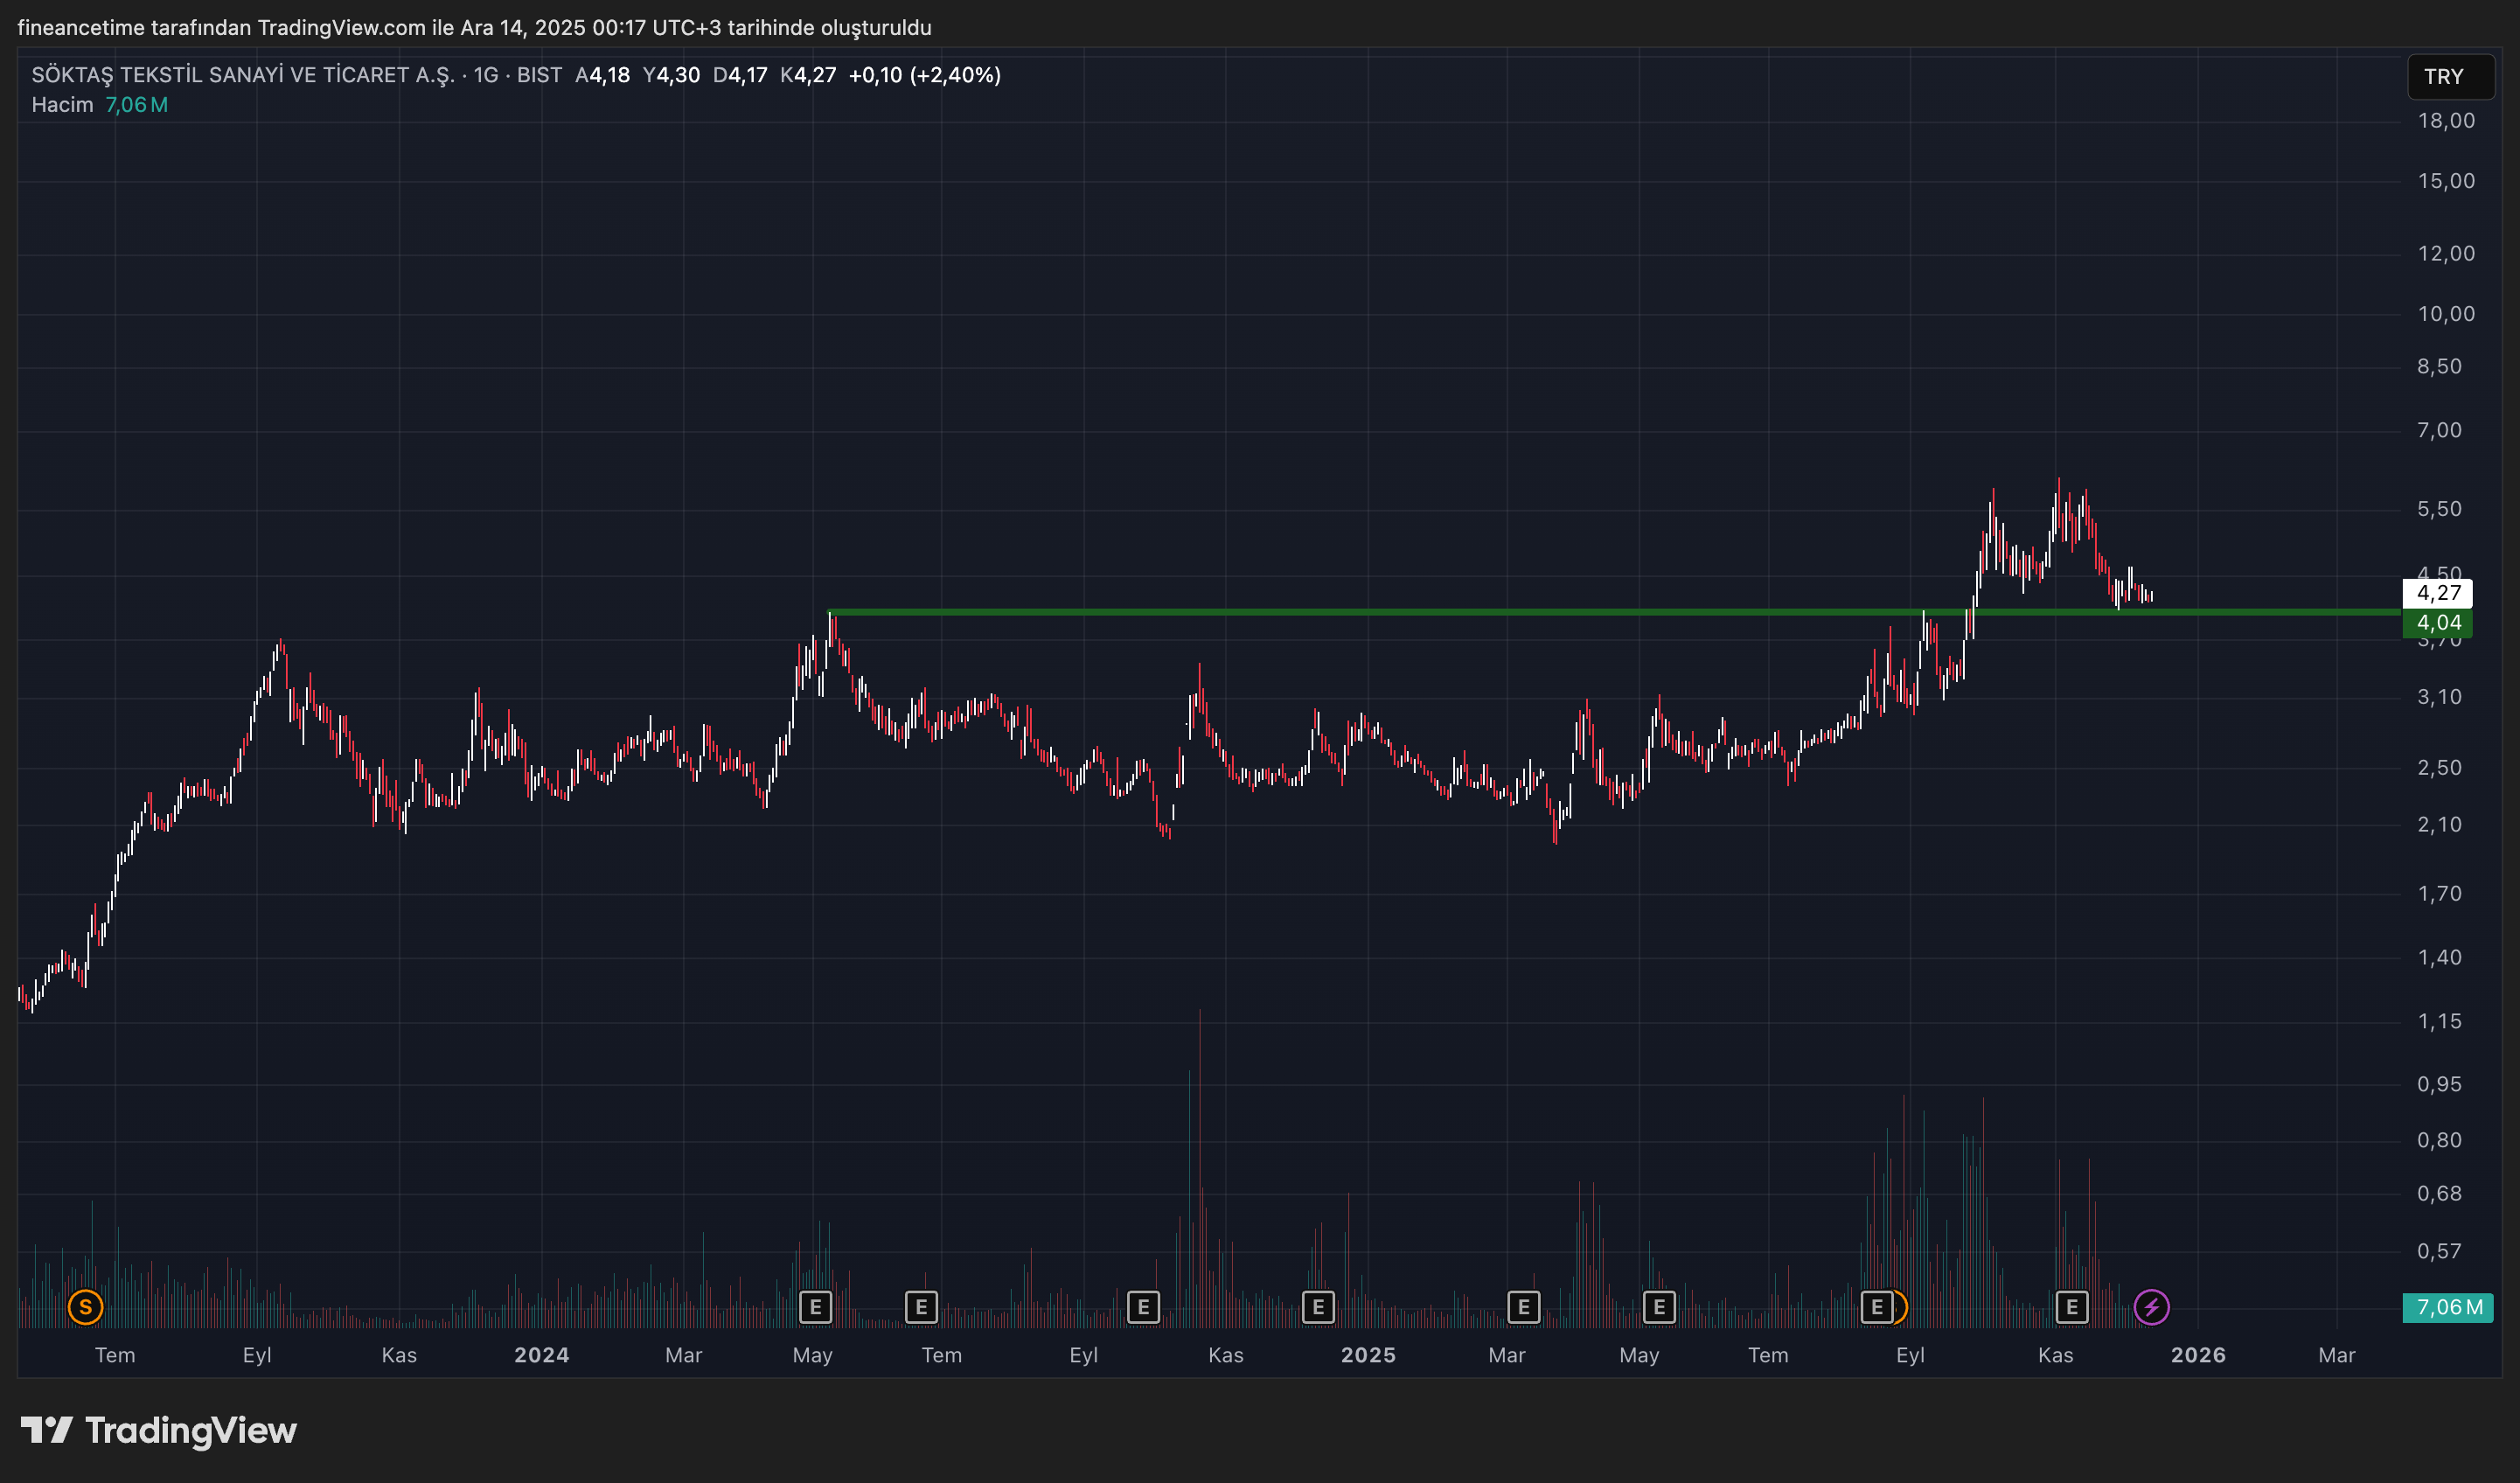Click the E earnings marker above Mar 2025

(1523, 1307)
